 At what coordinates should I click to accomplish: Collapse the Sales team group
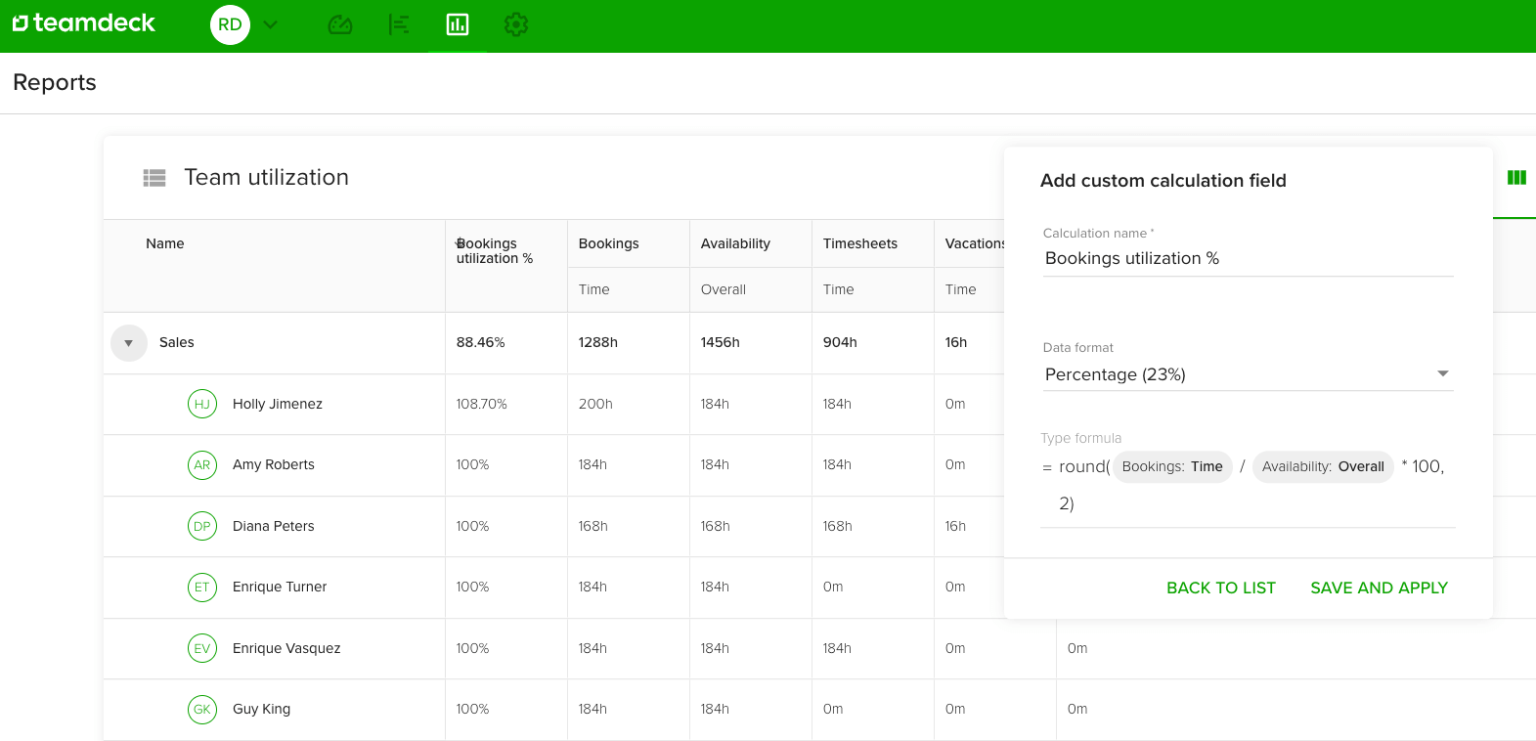(128, 342)
